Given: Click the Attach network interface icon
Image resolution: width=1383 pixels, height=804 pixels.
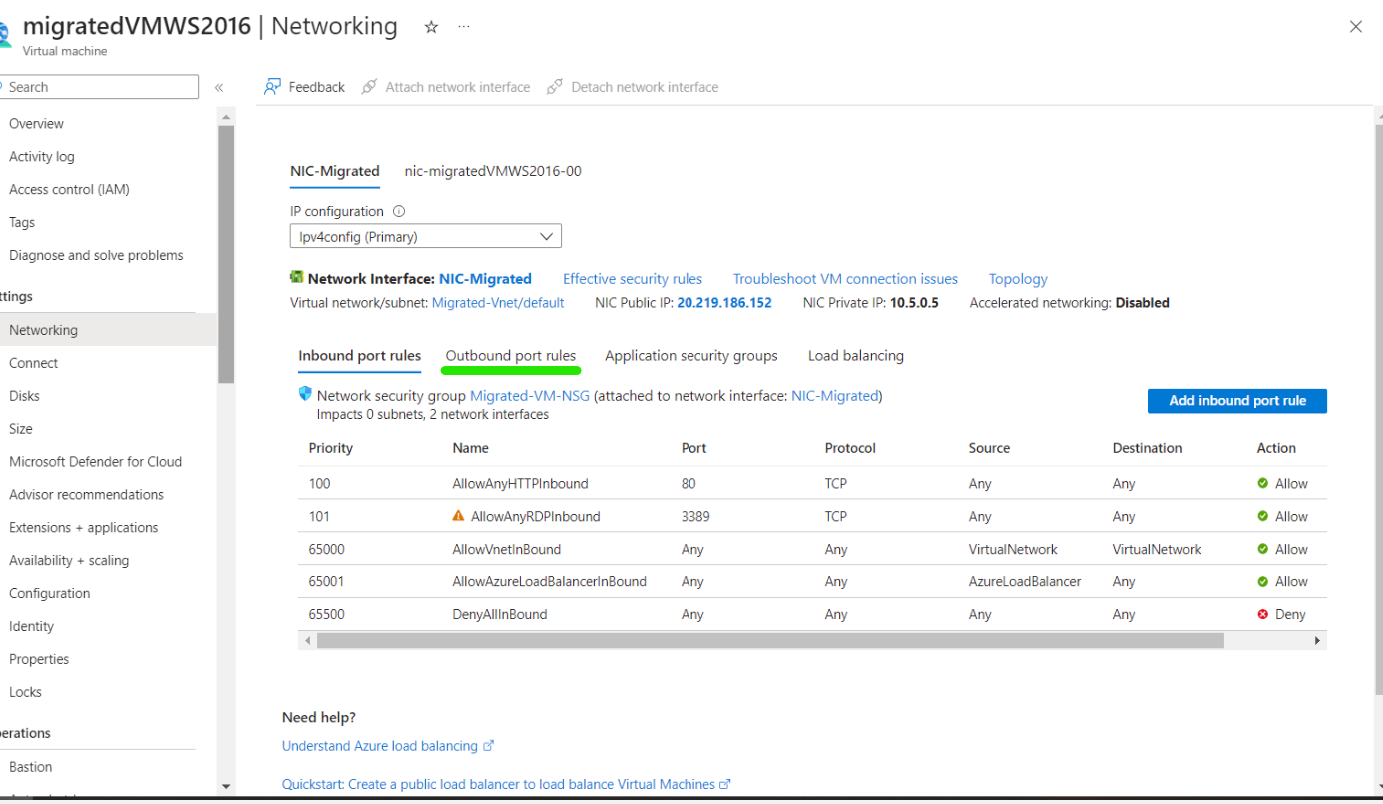Looking at the screenshot, I should click(x=369, y=87).
